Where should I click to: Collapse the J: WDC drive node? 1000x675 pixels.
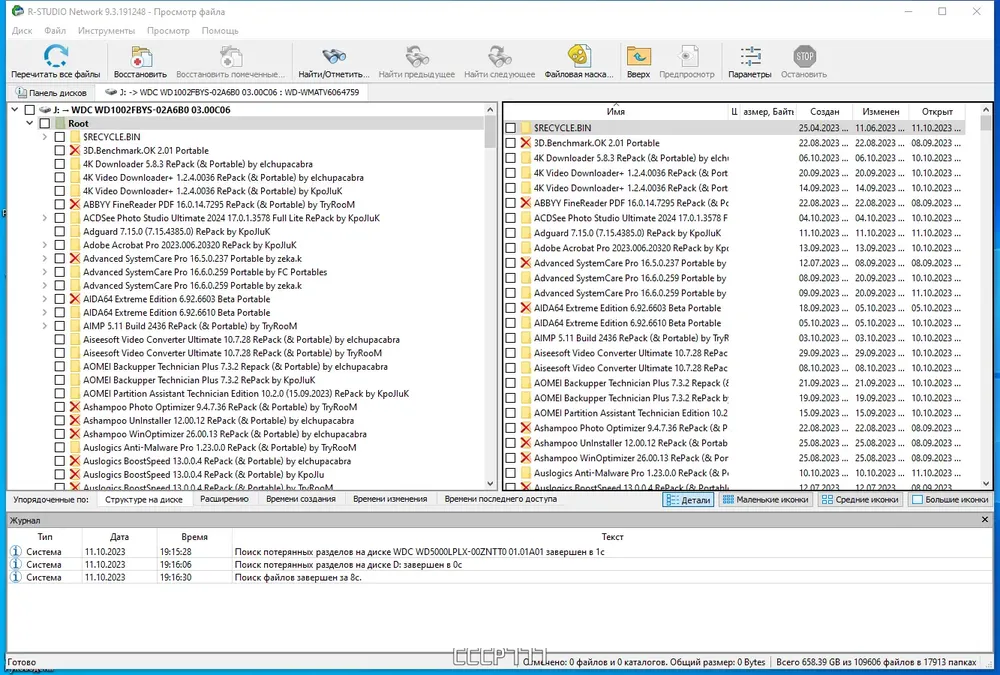(15, 110)
